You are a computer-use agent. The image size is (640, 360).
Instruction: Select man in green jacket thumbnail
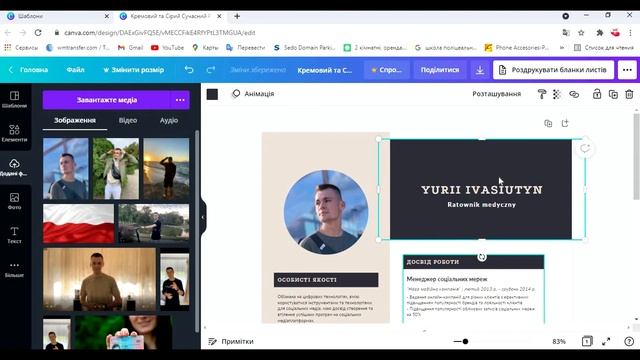[x=116, y=169]
